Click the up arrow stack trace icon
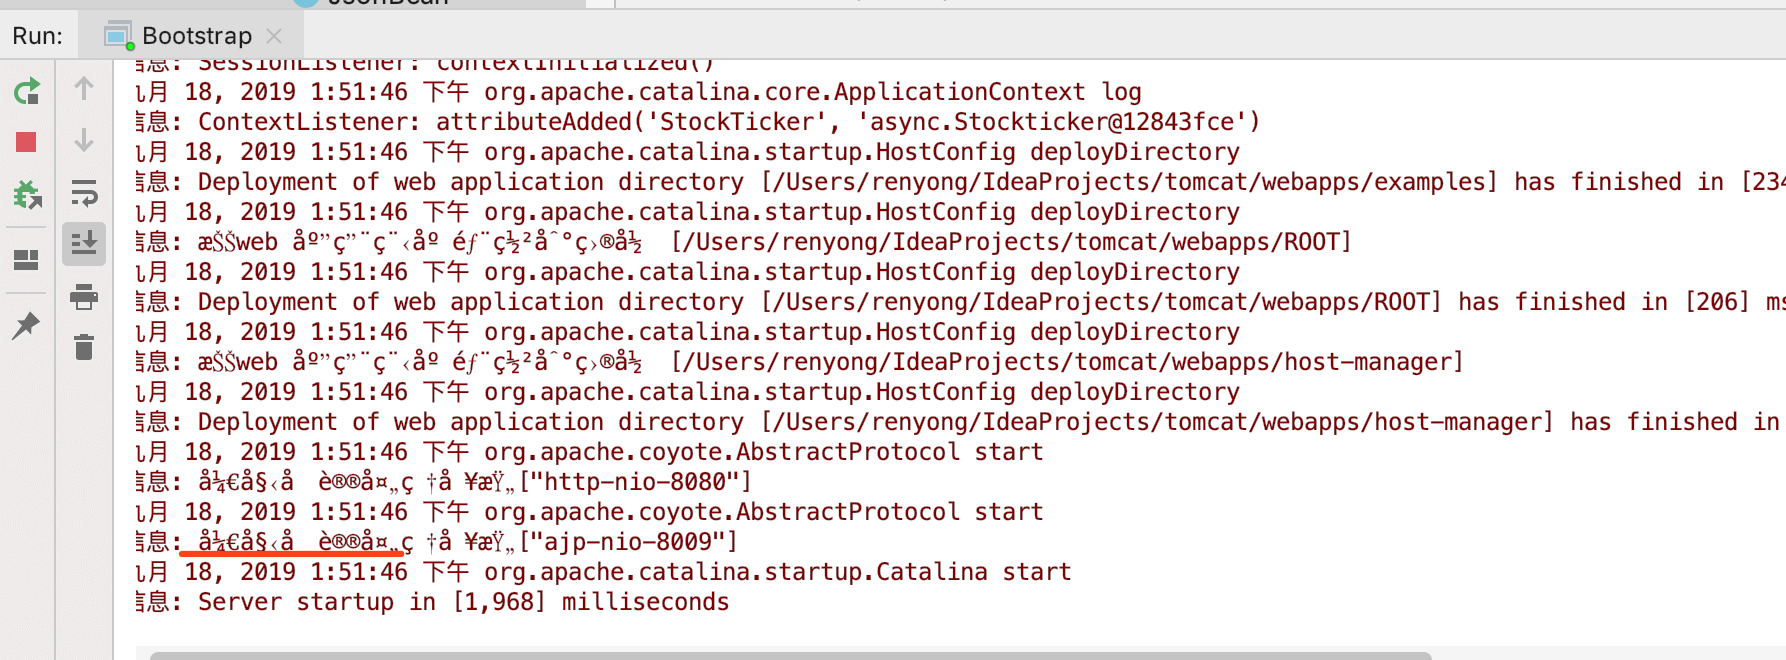 (x=84, y=89)
